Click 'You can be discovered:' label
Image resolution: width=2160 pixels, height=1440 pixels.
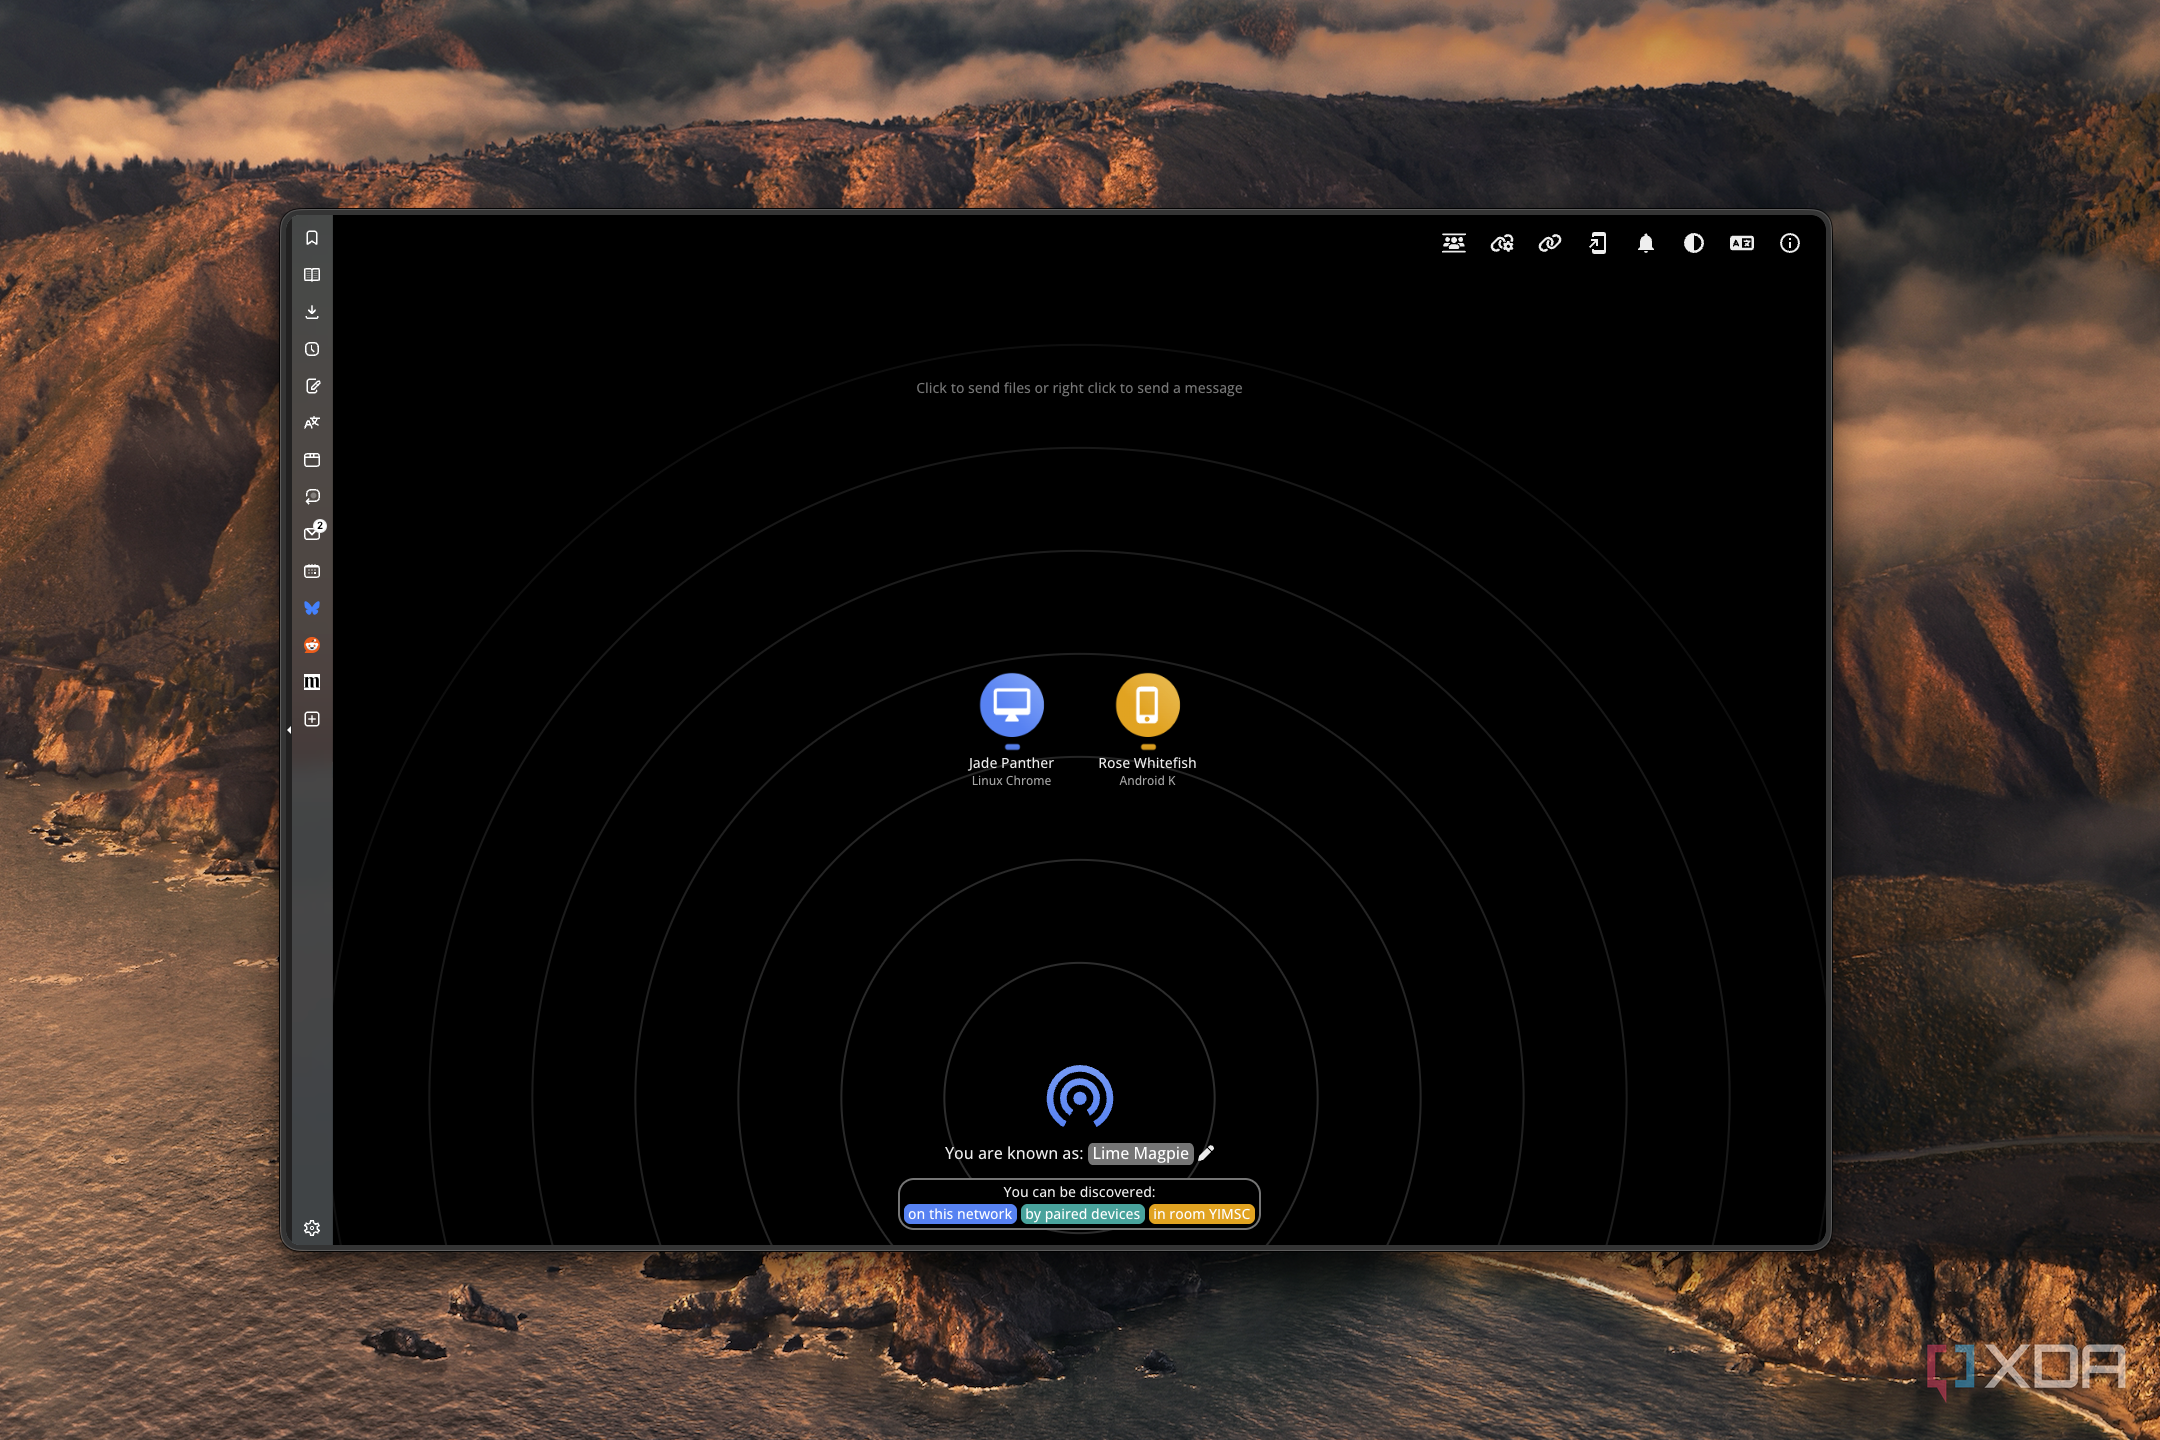[1079, 1192]
